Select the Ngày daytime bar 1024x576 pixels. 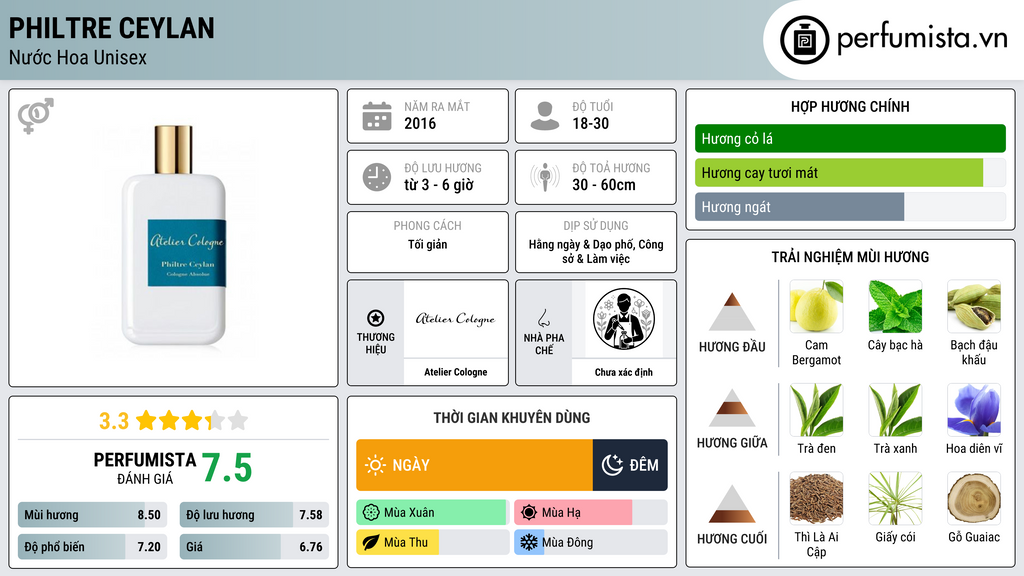click(474, 465)
